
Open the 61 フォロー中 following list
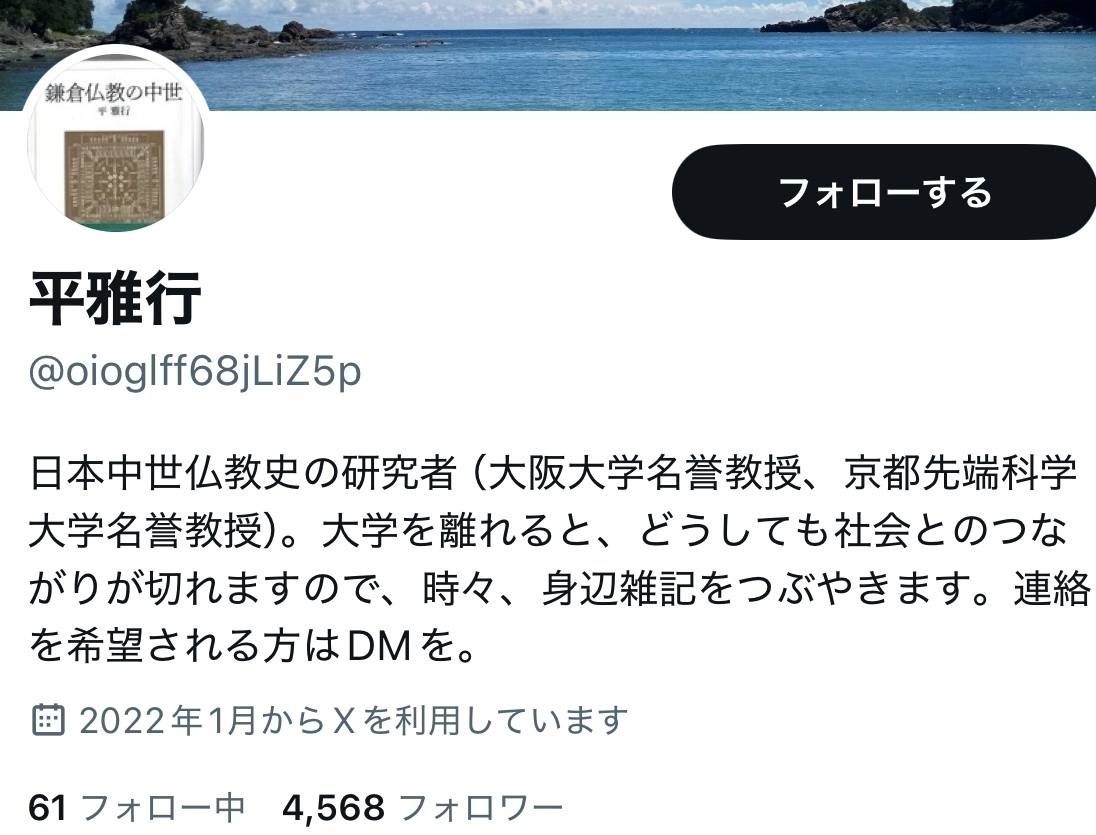coord(136,808)
